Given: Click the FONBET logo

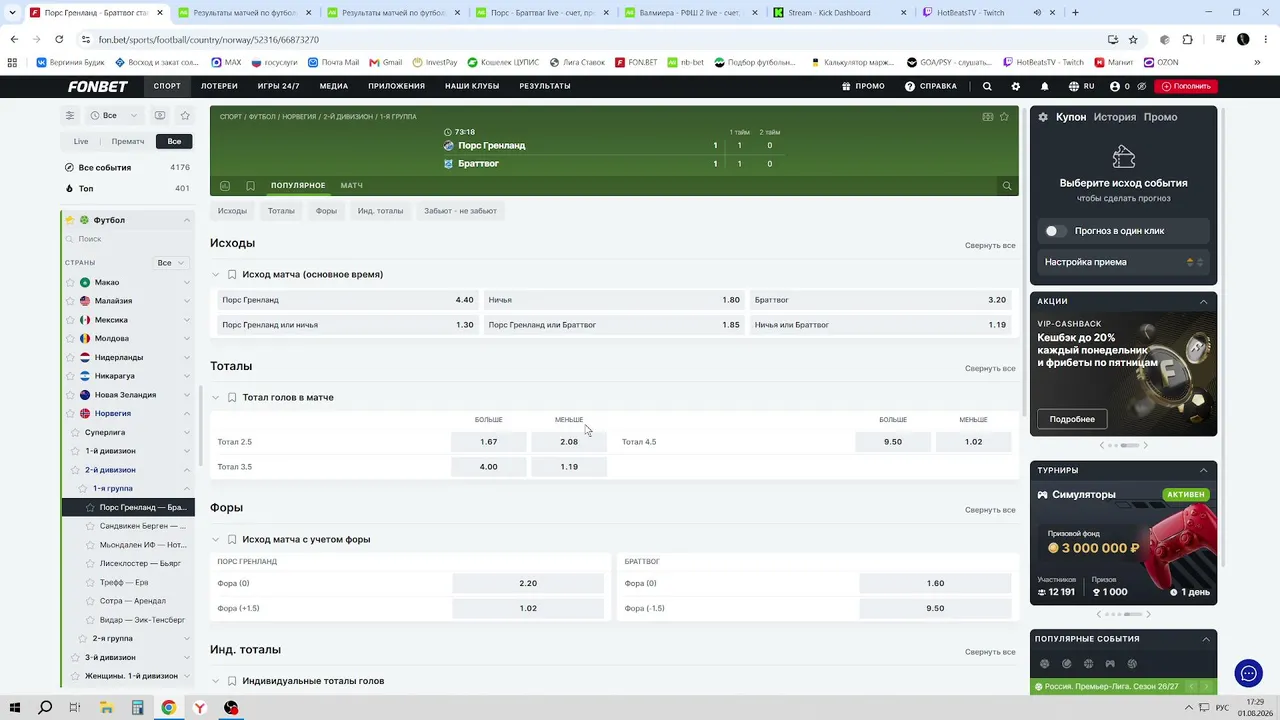Looking at the screenshot, I should (x=98, y=86).
